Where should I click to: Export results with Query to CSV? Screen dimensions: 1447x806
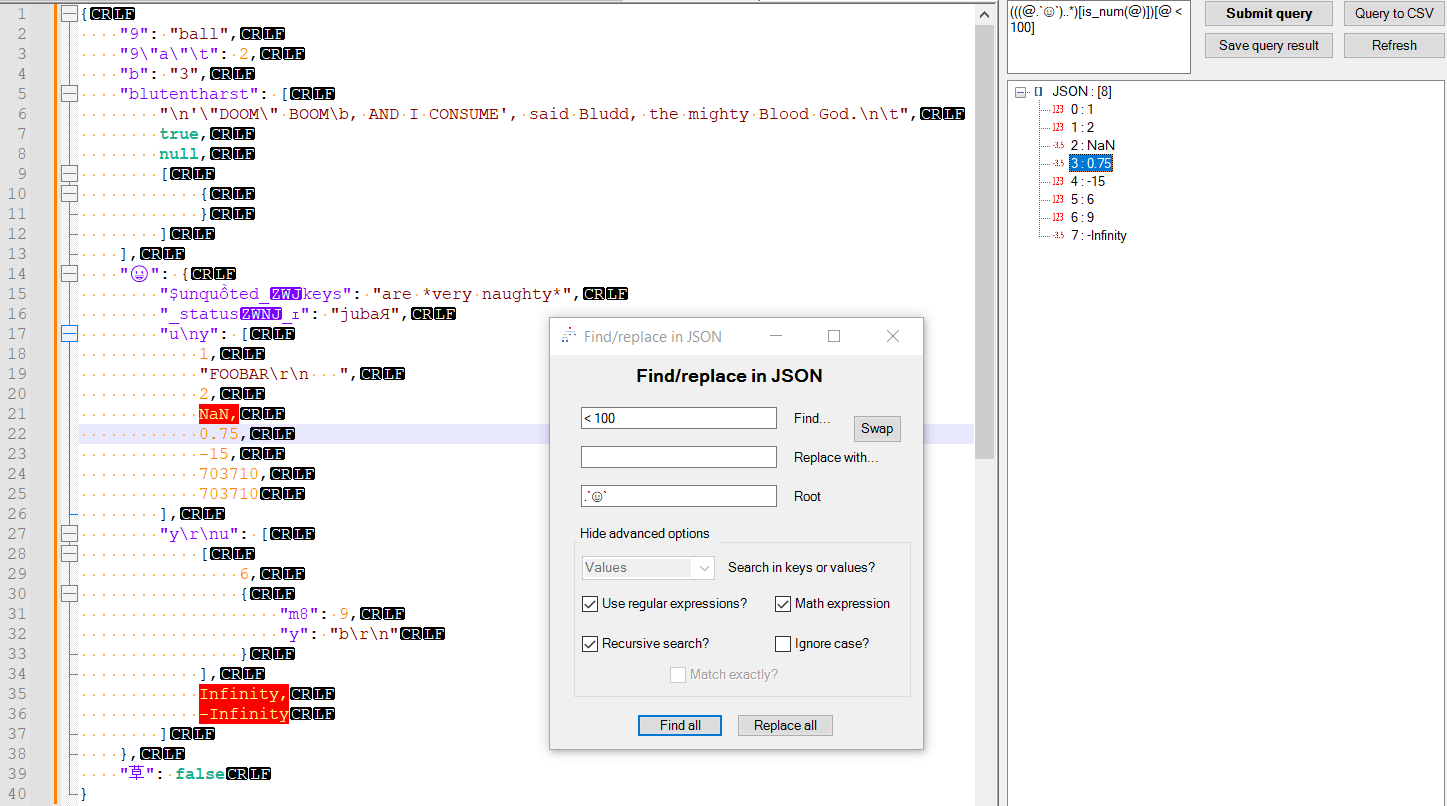click(1394, 13)
